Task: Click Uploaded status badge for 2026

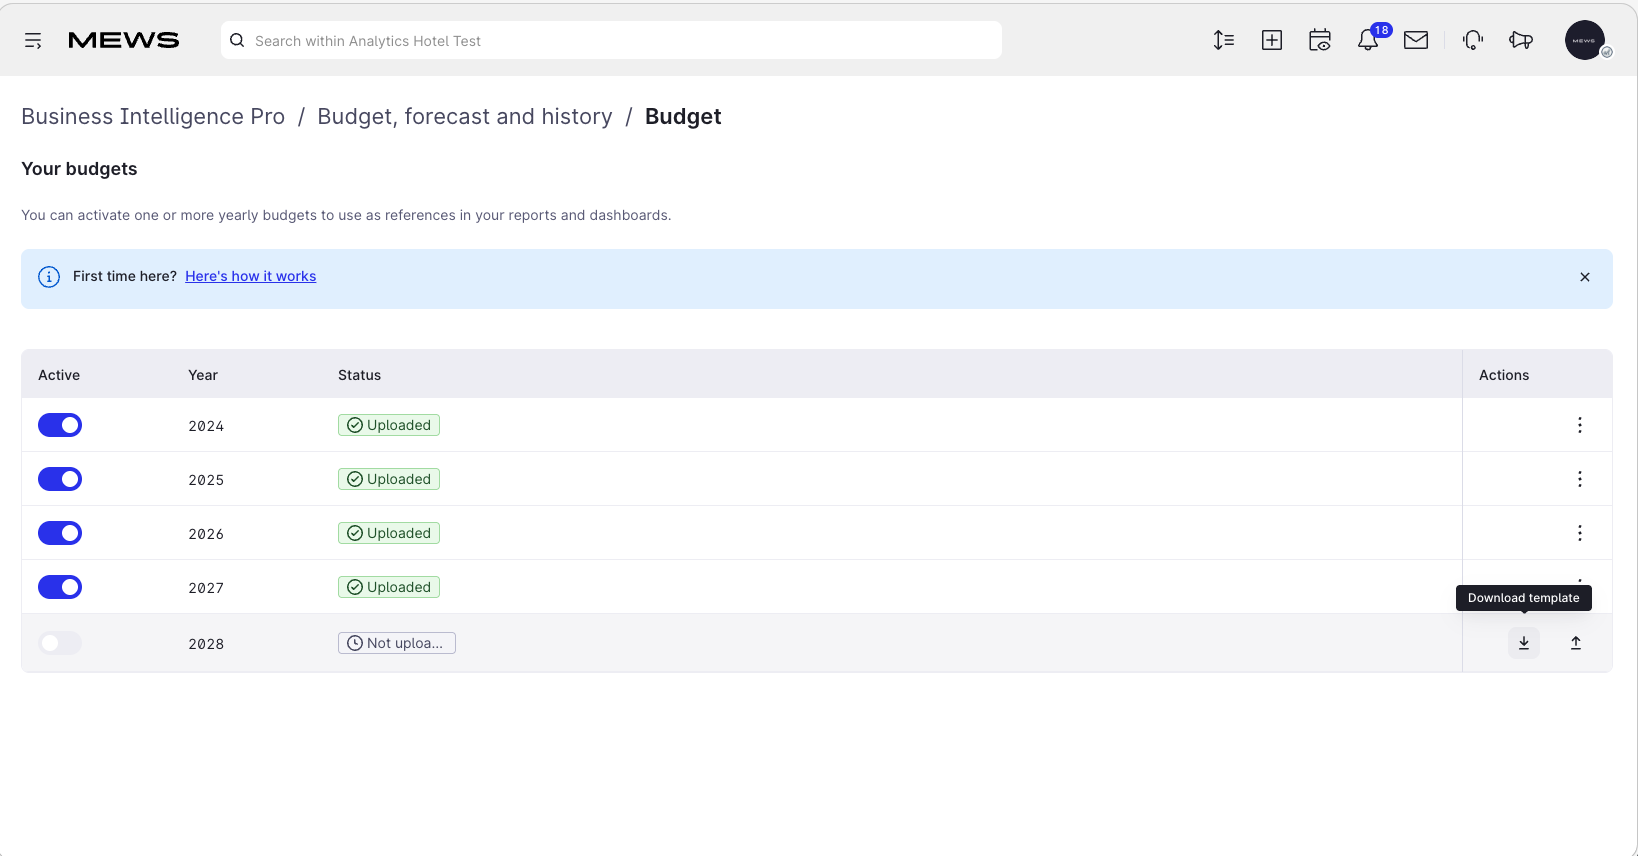Action: coord(389,533)
